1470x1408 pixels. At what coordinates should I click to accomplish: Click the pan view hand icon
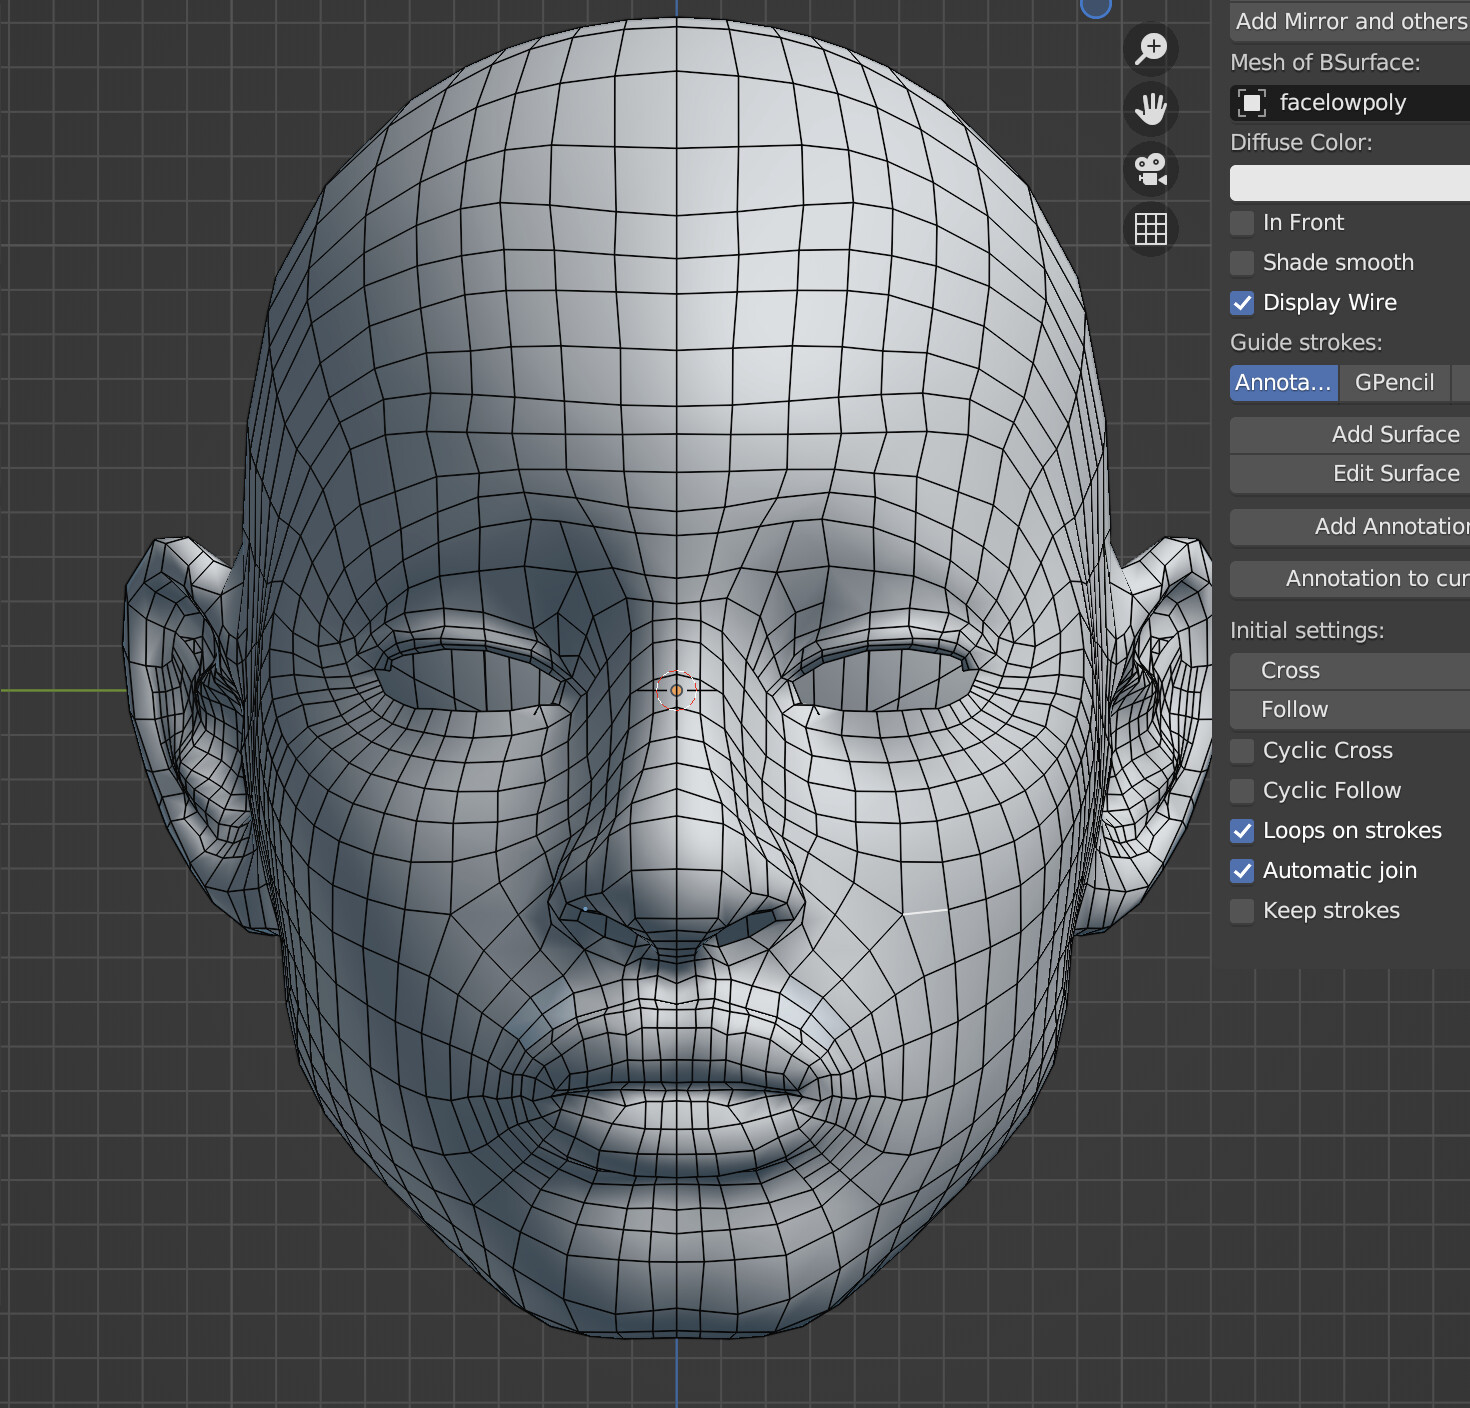tap(1151, 109)
